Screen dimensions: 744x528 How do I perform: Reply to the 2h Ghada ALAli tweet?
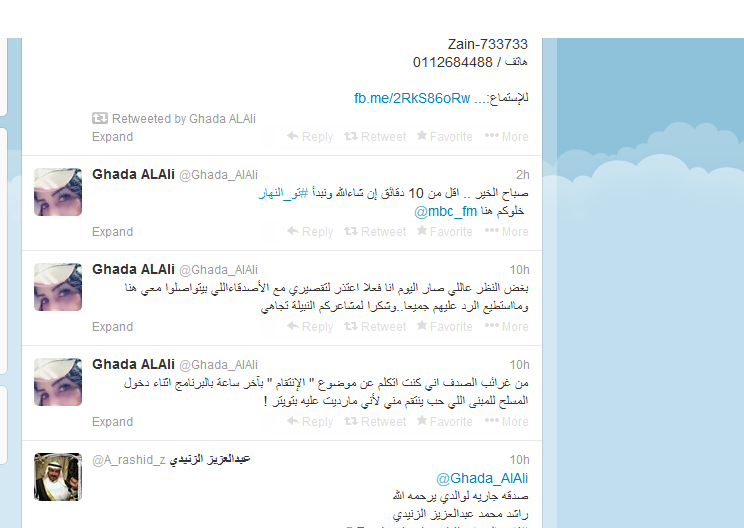click(x=310, y=232)
